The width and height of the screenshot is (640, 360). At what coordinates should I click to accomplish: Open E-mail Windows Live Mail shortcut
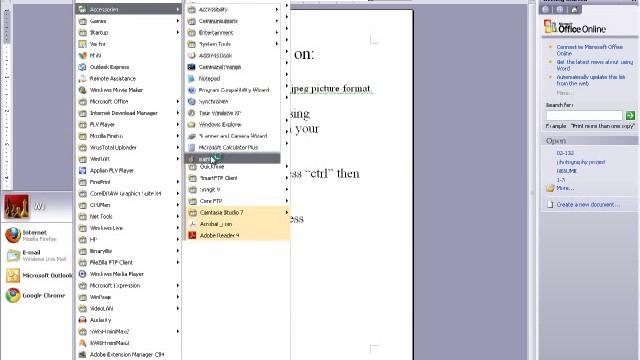[37, 256]
